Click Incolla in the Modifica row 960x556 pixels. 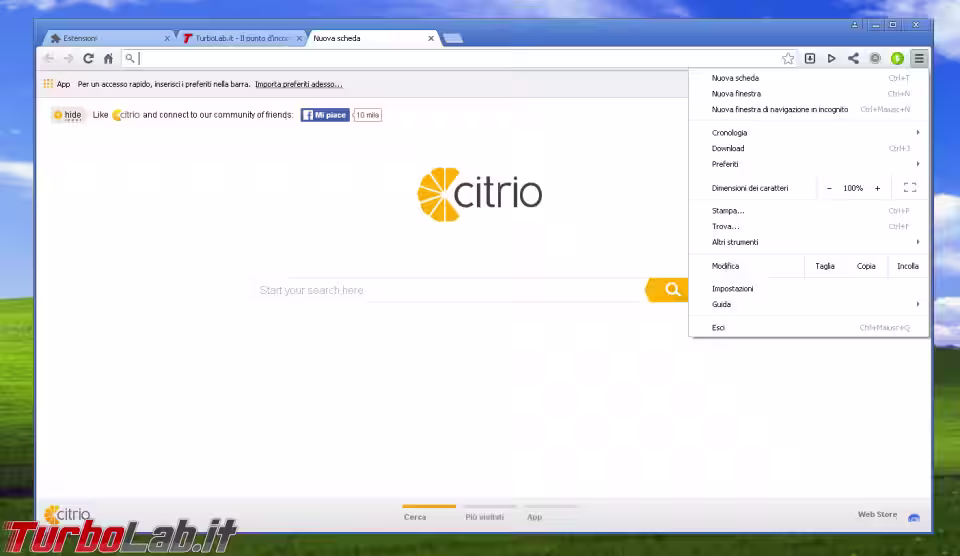(907, 266)
